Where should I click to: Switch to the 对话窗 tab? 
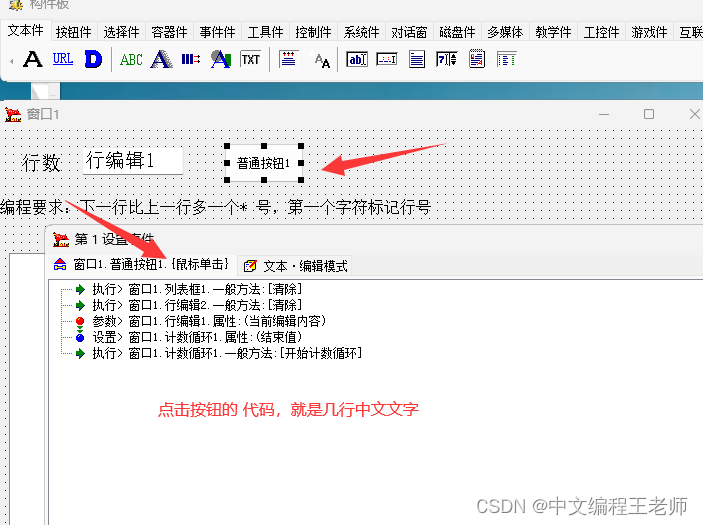tap(409, 32)
